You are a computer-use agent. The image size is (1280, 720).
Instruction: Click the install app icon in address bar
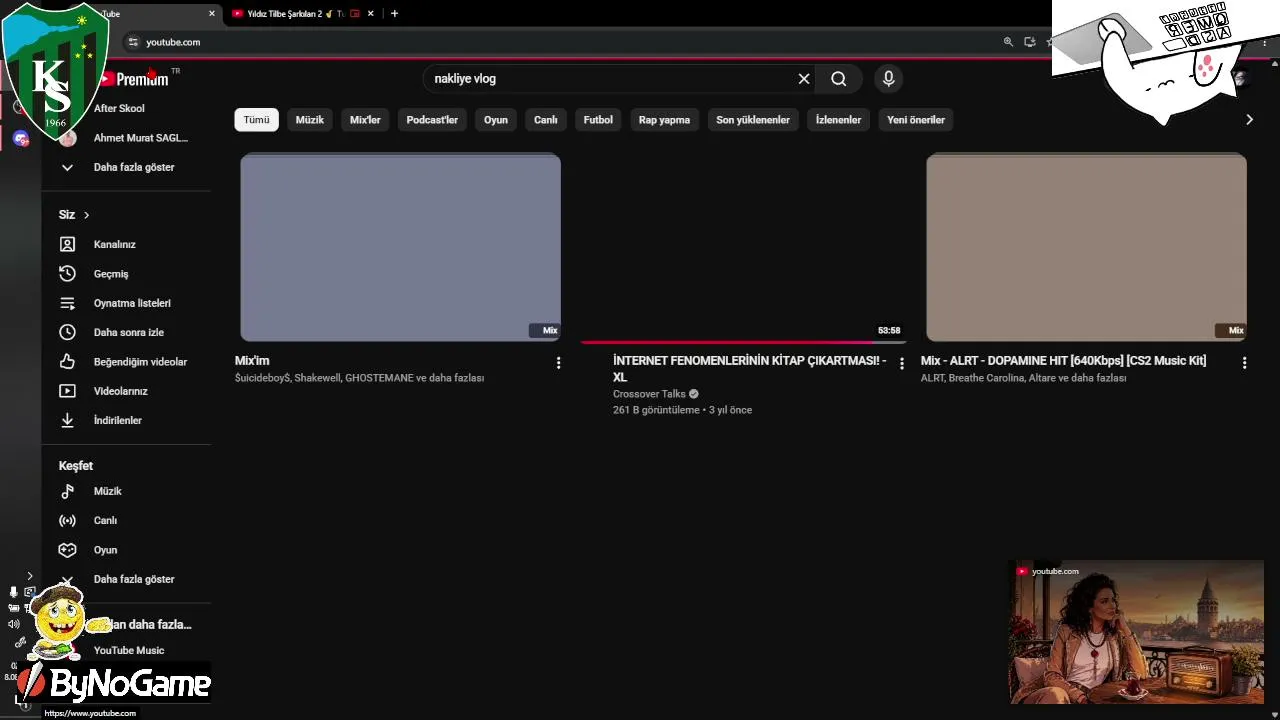coord(1029,42)
